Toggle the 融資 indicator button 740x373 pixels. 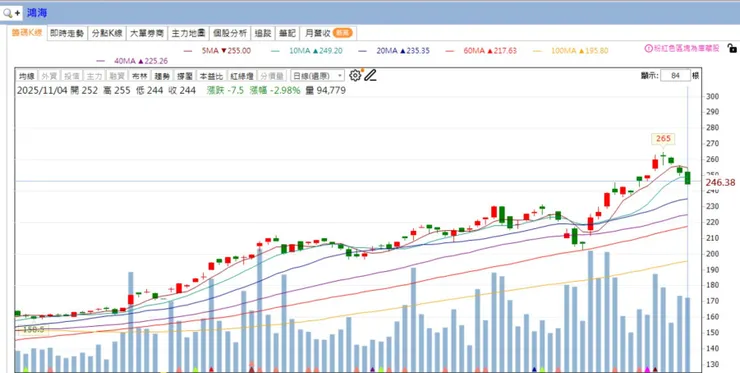point(117,76)
